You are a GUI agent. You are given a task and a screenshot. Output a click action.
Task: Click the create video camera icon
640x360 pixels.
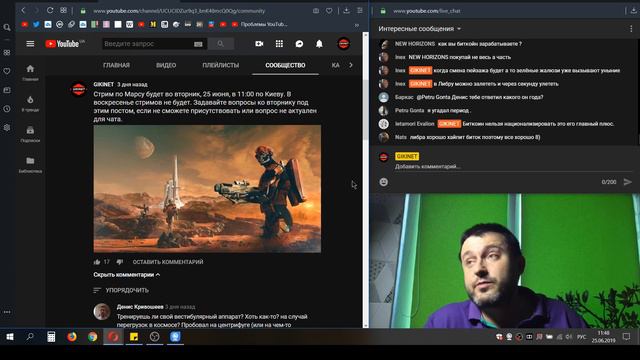pos(259,44)
